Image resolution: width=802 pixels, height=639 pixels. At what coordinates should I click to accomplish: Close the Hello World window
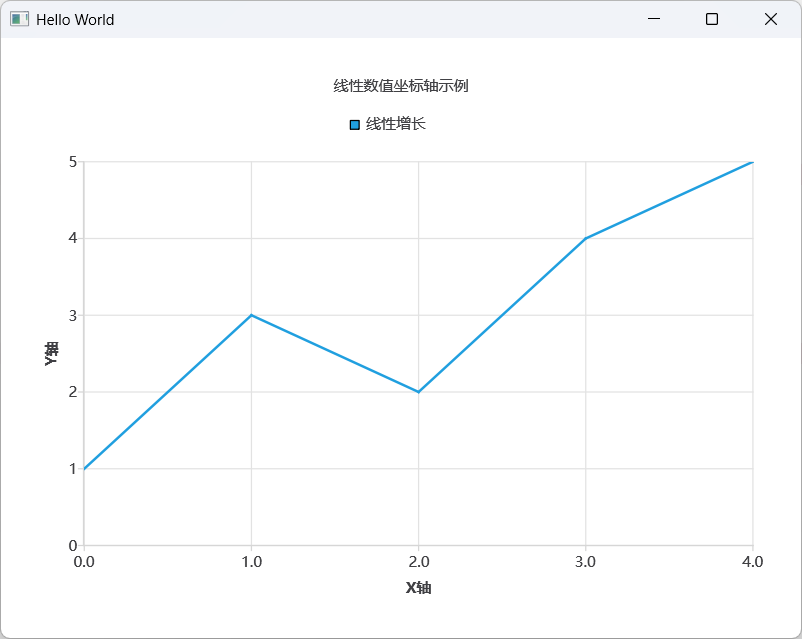point(771,19)
